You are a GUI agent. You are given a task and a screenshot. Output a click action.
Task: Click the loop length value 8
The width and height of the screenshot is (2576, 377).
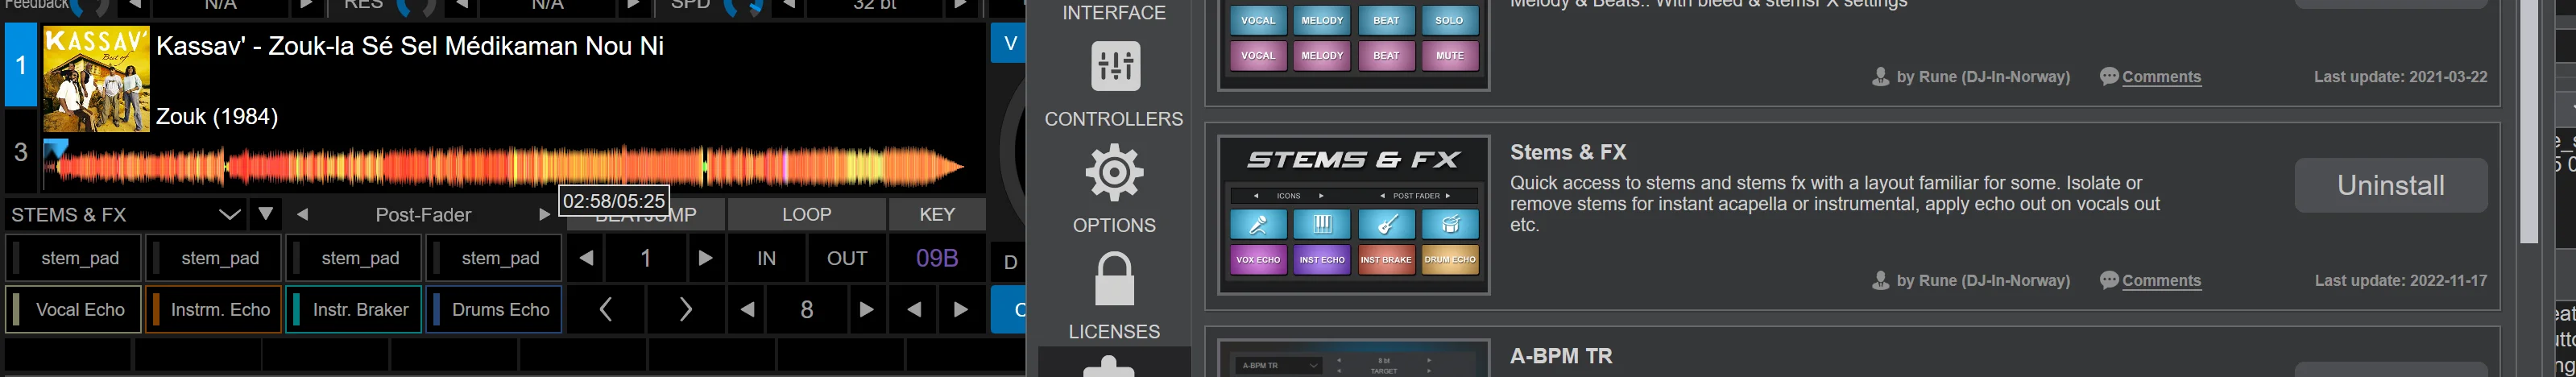pos(807,309)
